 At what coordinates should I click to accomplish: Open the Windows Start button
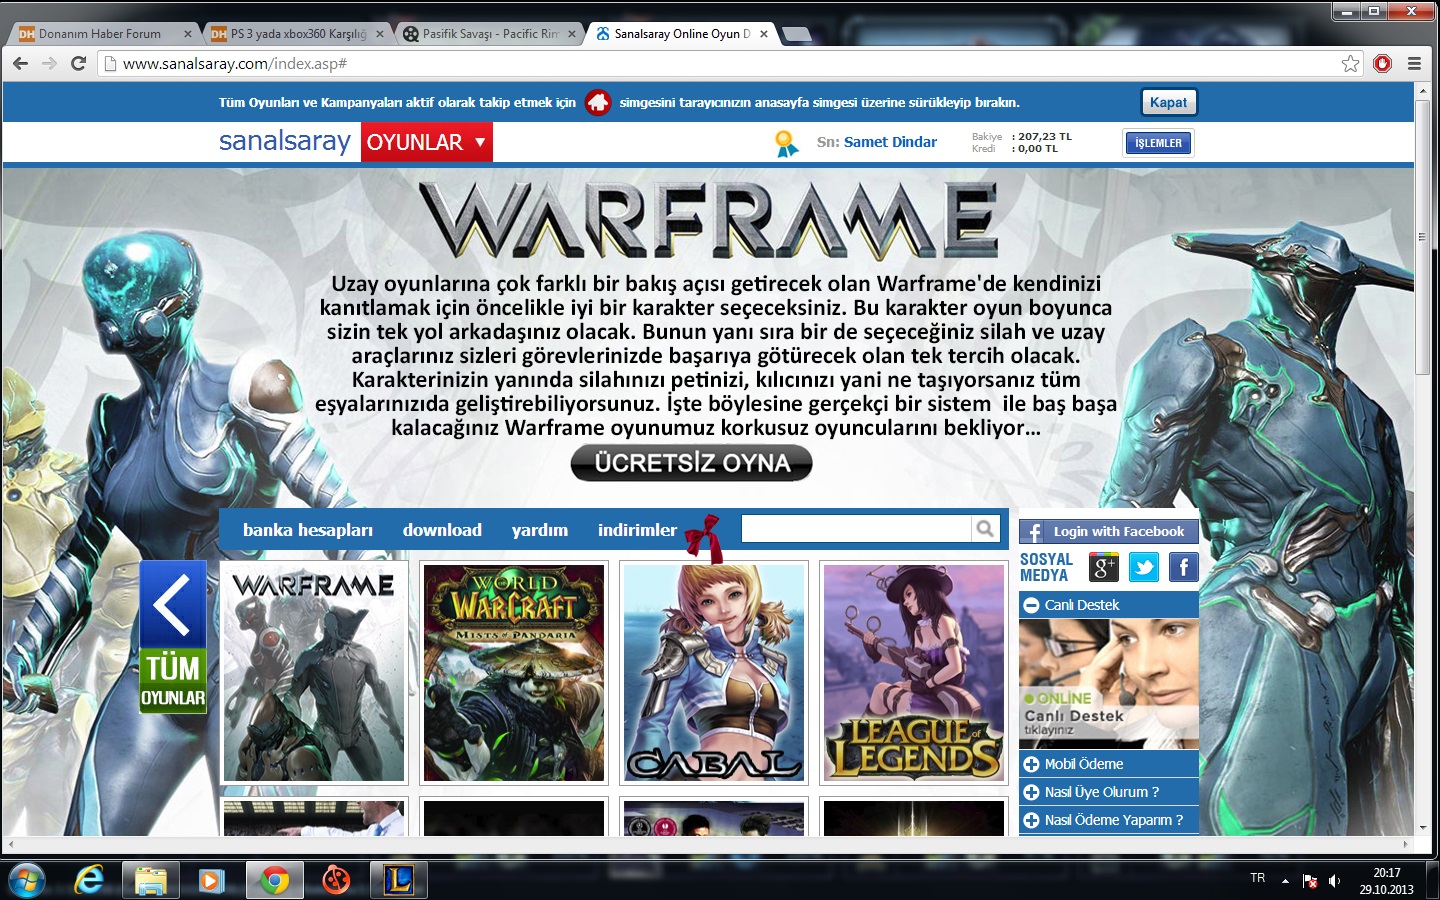coord(27,880)
